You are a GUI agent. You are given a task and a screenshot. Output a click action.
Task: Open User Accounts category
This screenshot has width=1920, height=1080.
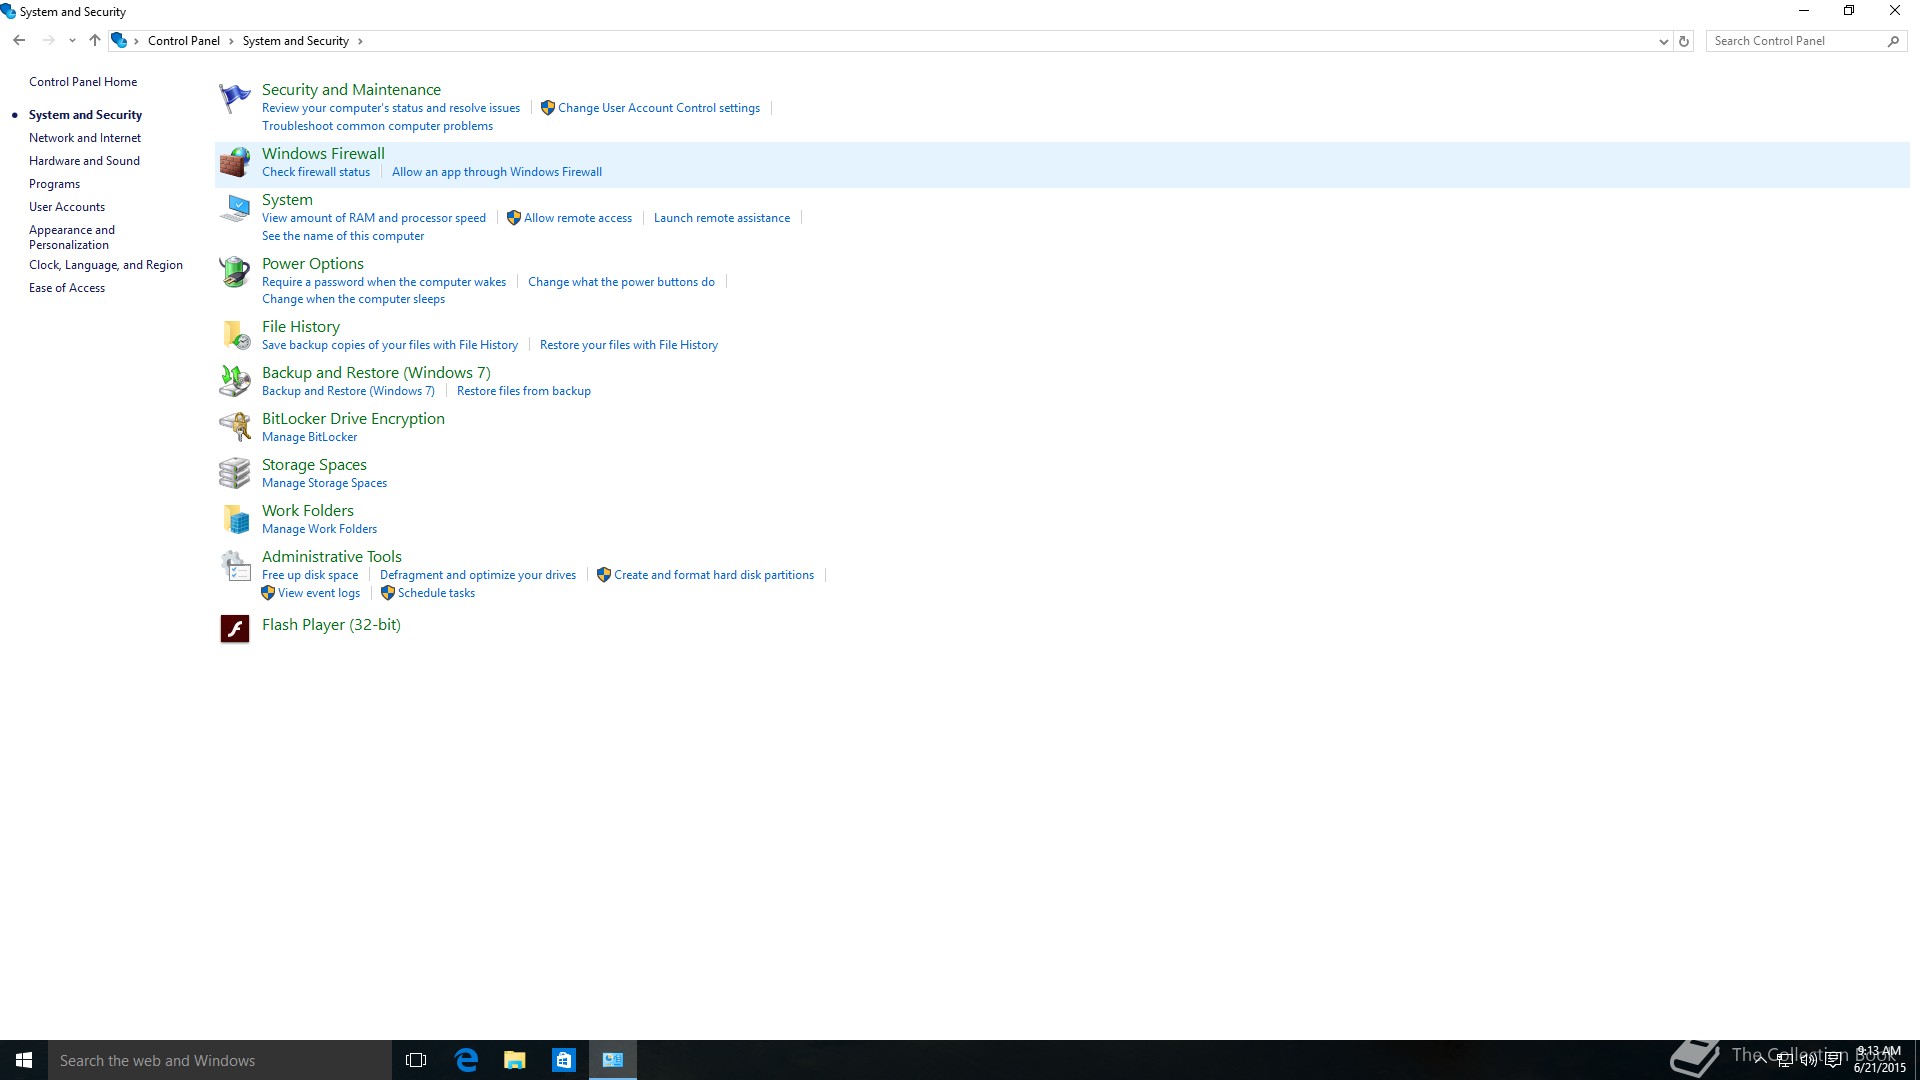pyautogui.click(x=67, y=207)
